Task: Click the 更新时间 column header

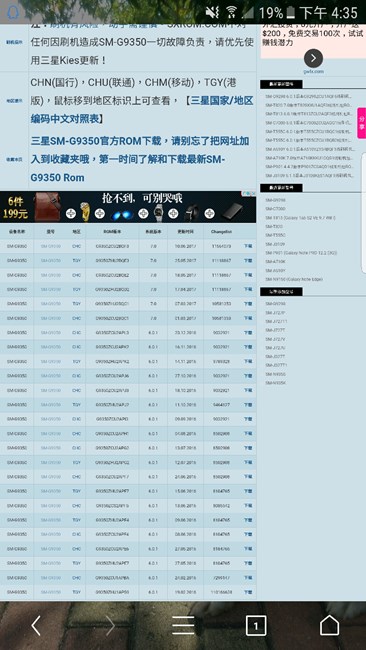Action: [185, 231]
